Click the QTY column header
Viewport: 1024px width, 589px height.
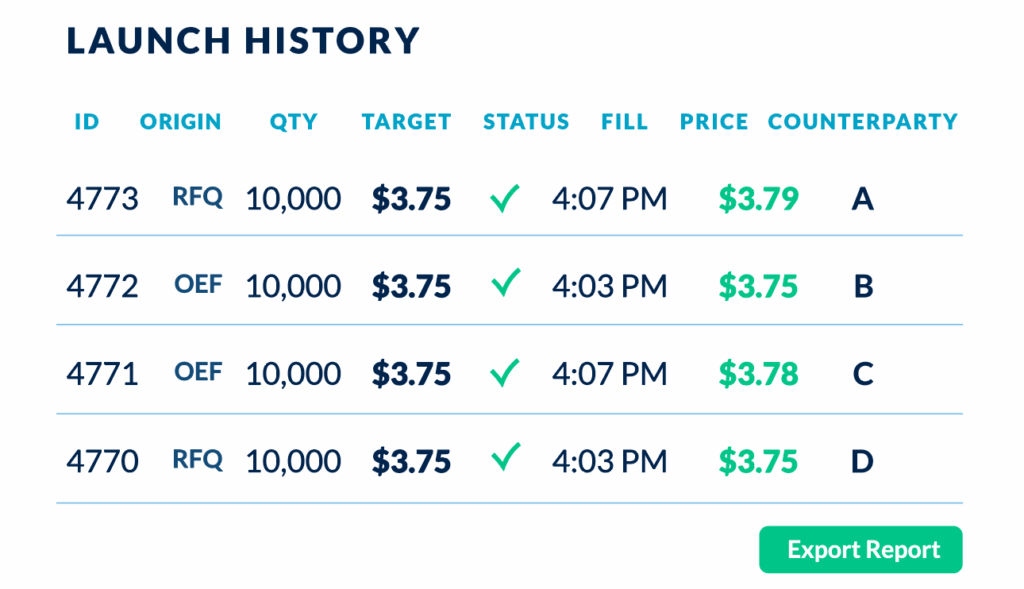coord(293,122)
